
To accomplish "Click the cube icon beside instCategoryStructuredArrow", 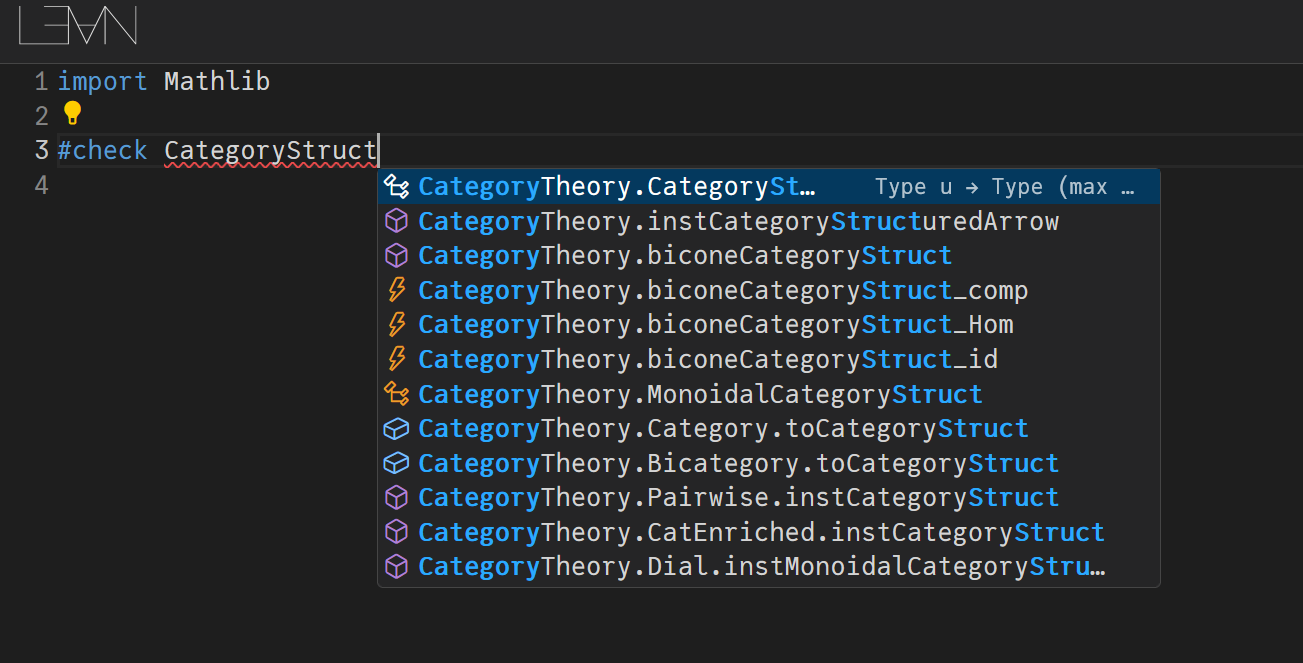I will click(x=397, y=221).
